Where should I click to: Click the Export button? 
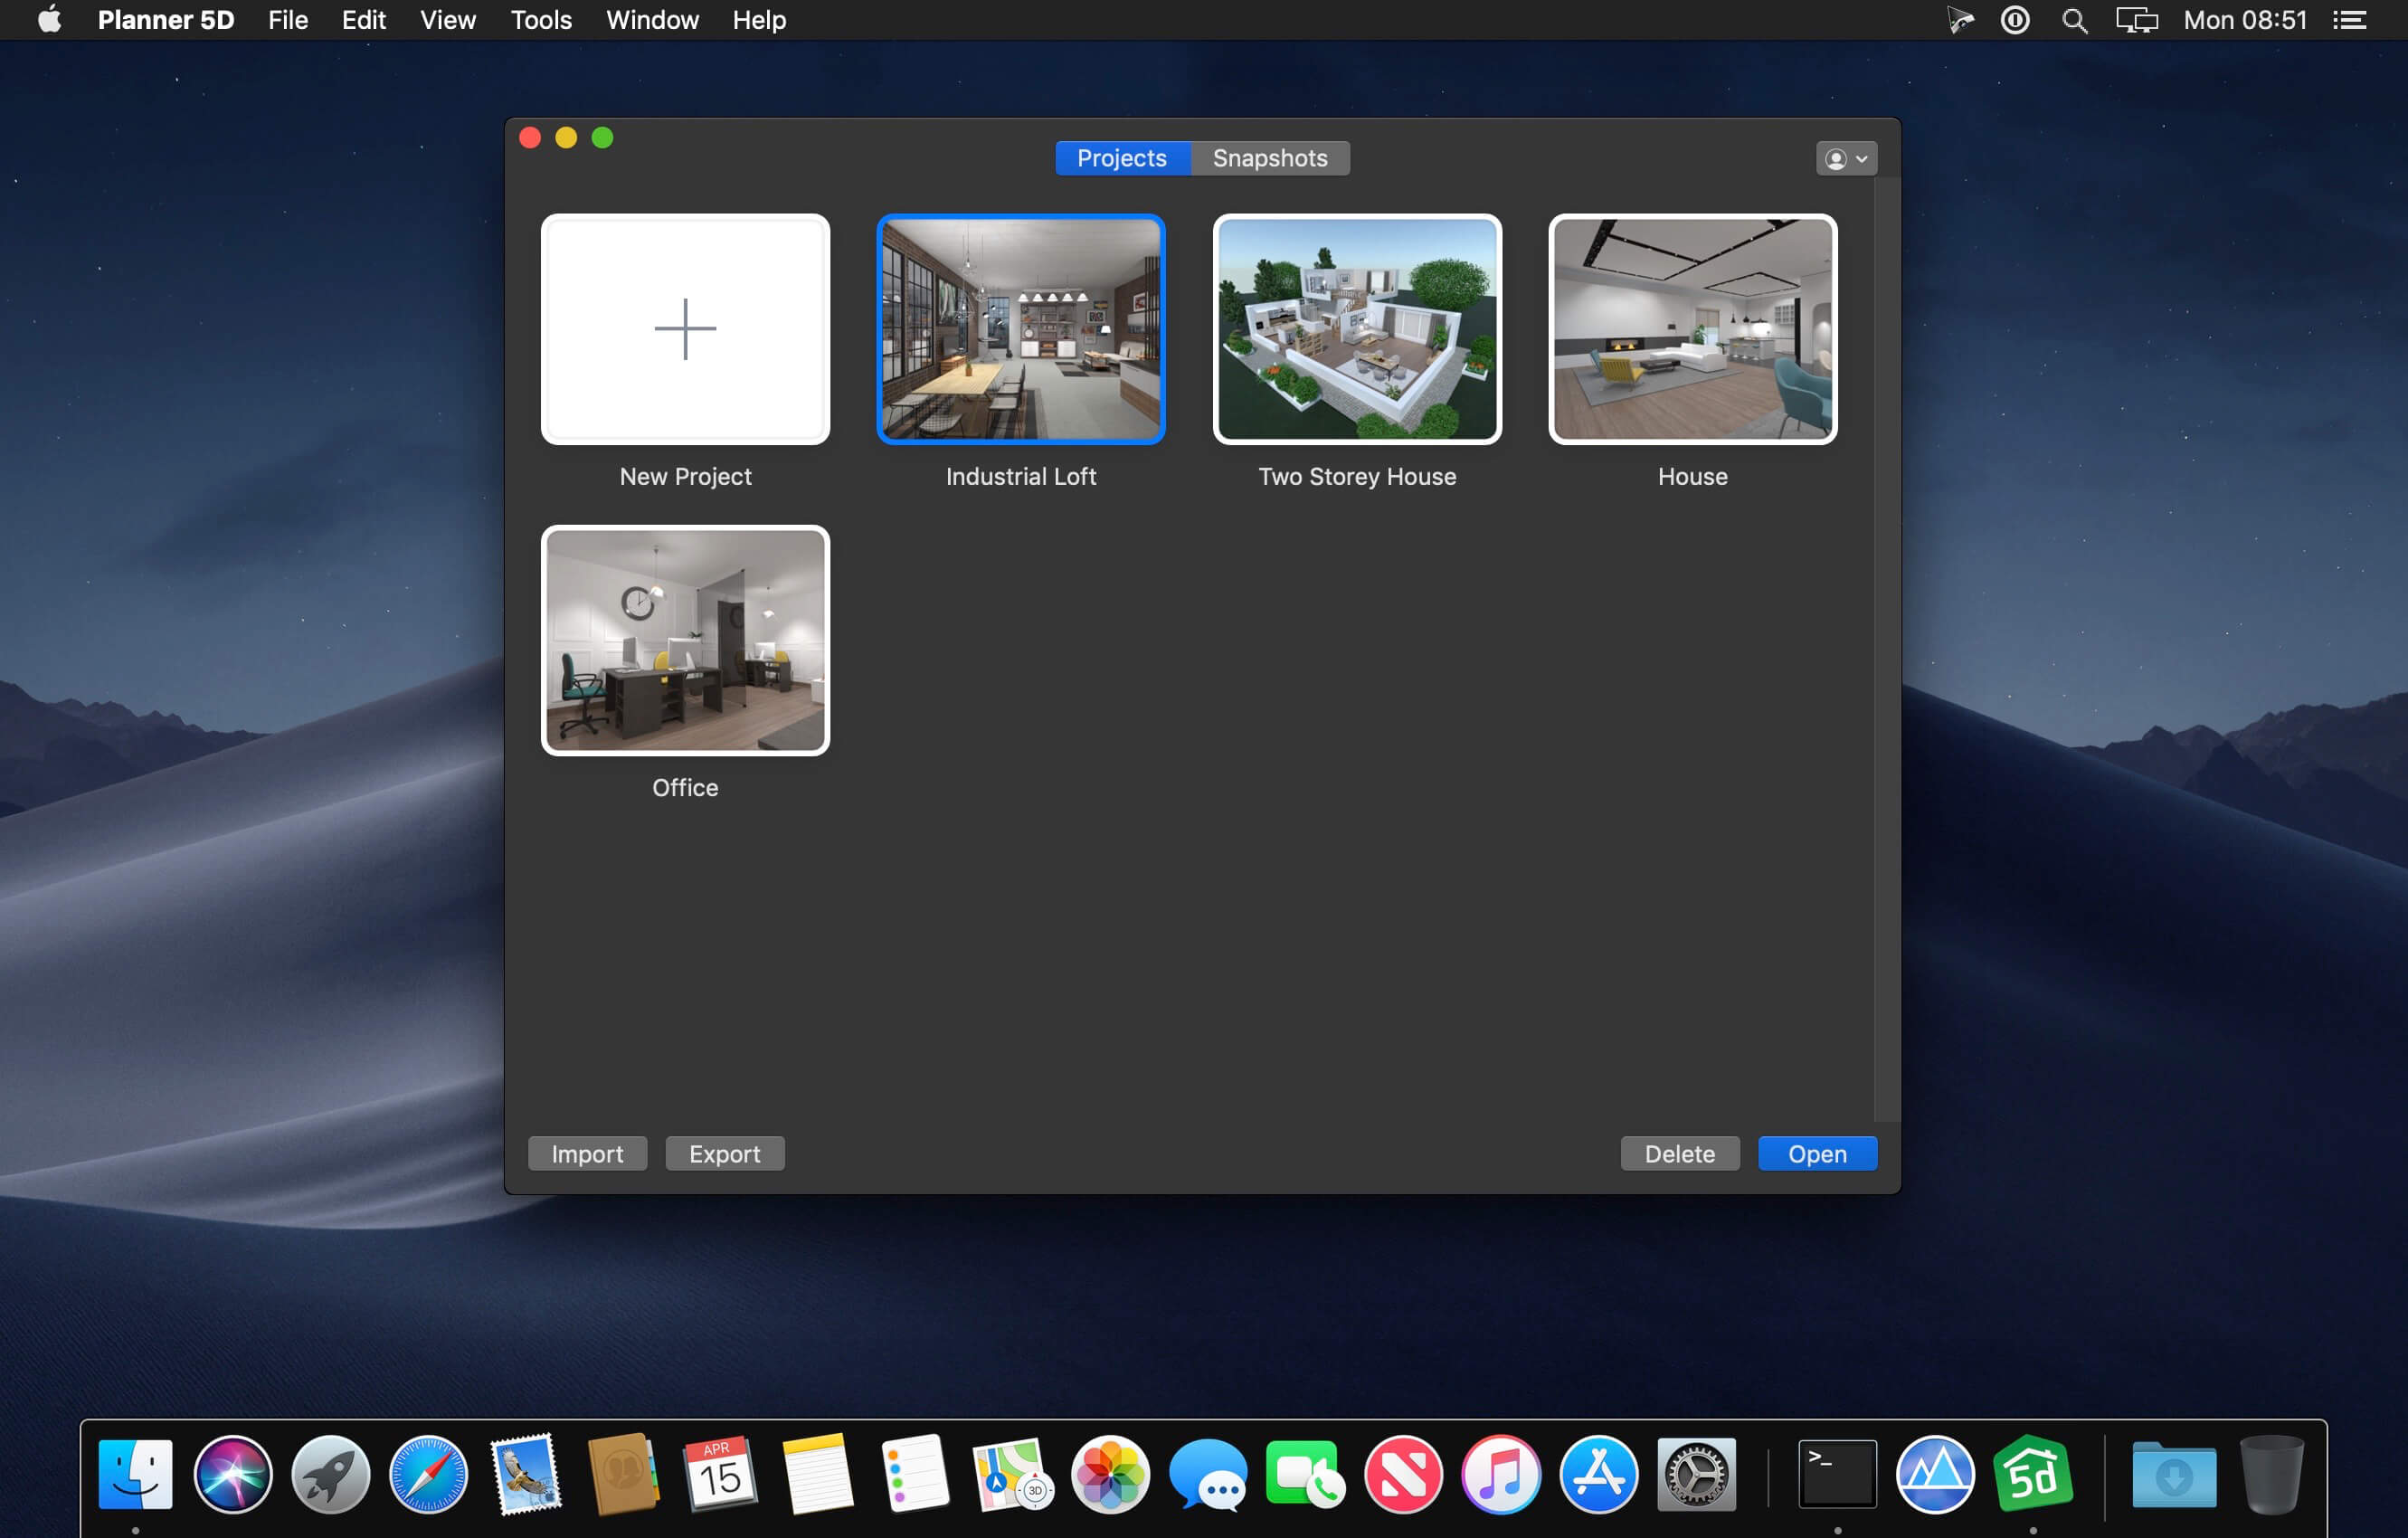pyautogui.click(x=724, y=1153)
